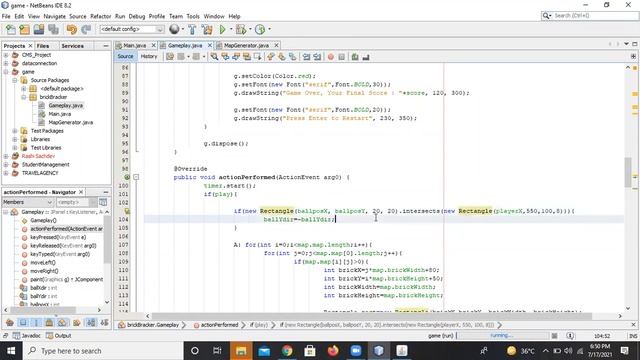The height and width of the screenshot is (360, 640).
Task: Expand the Test Packages node
Action: coord(15,131)
